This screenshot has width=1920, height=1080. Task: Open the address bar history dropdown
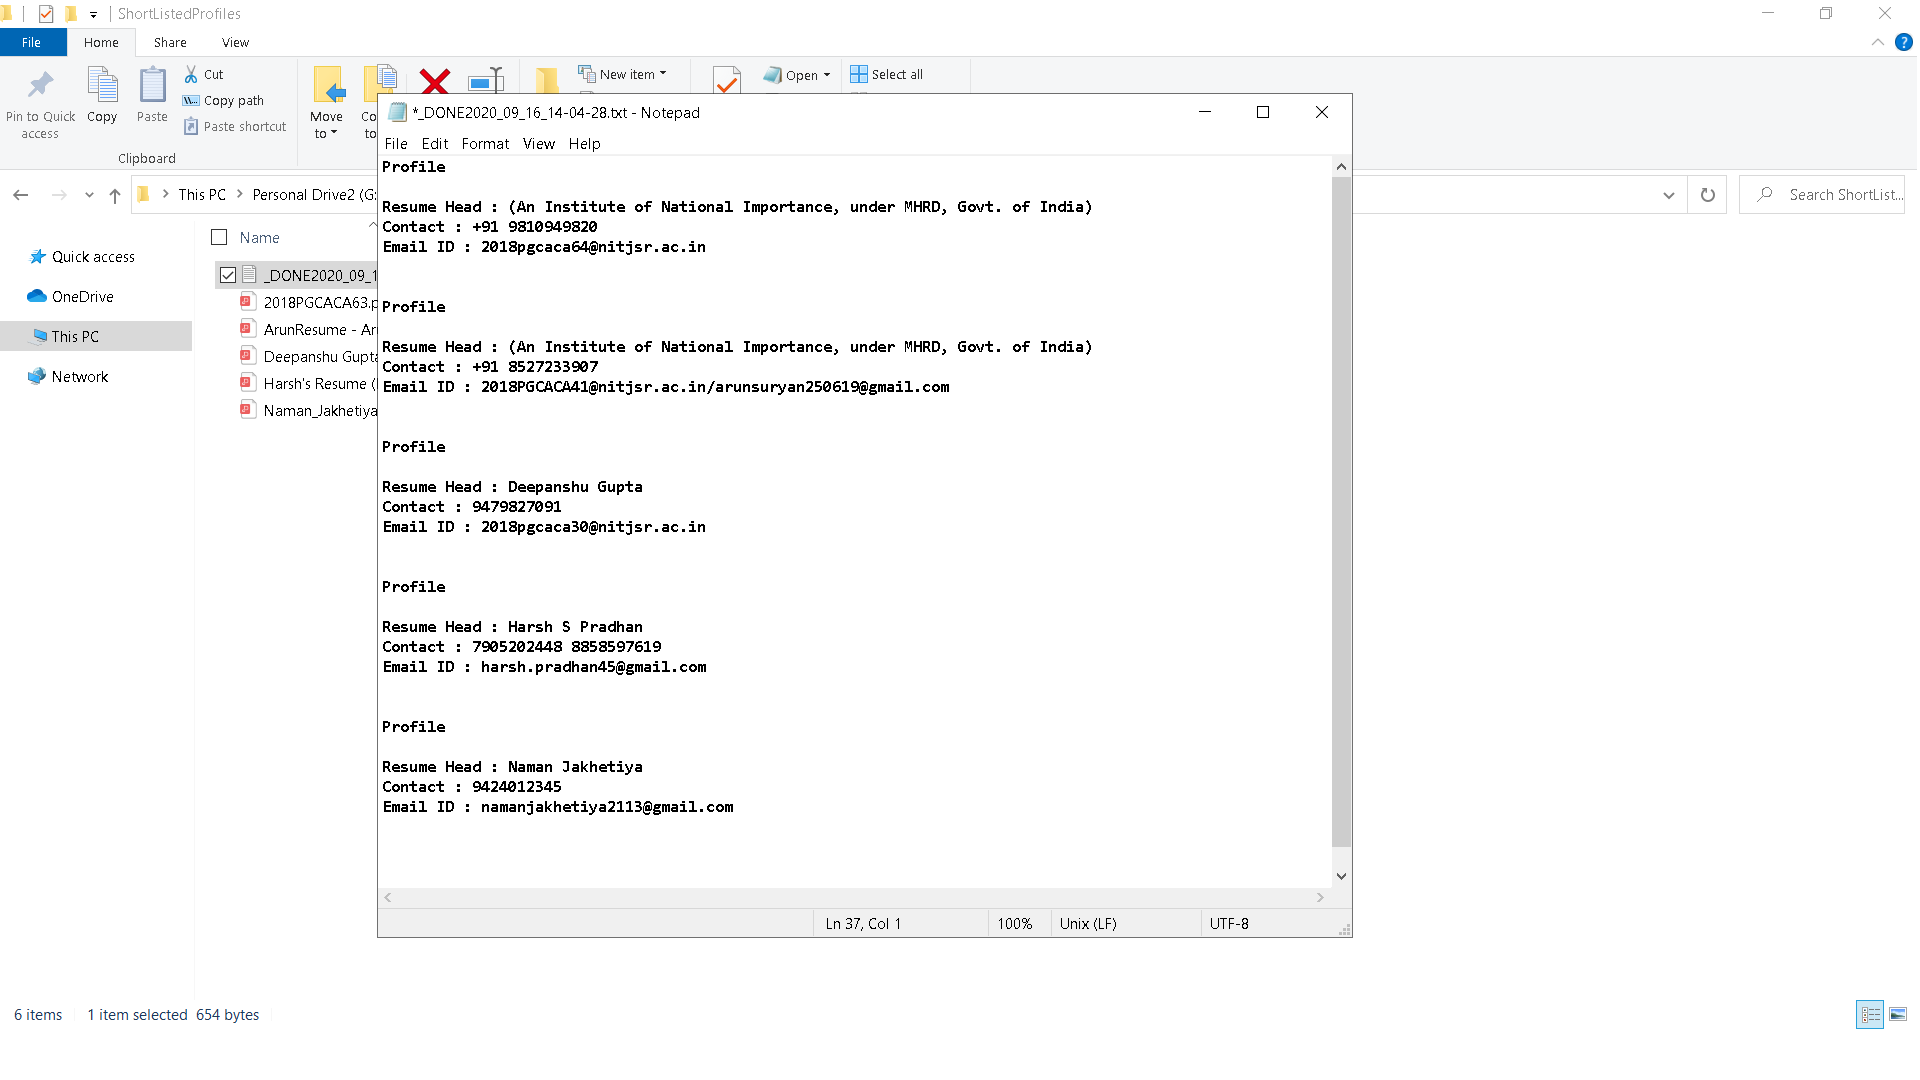[x=1668, y=195]
